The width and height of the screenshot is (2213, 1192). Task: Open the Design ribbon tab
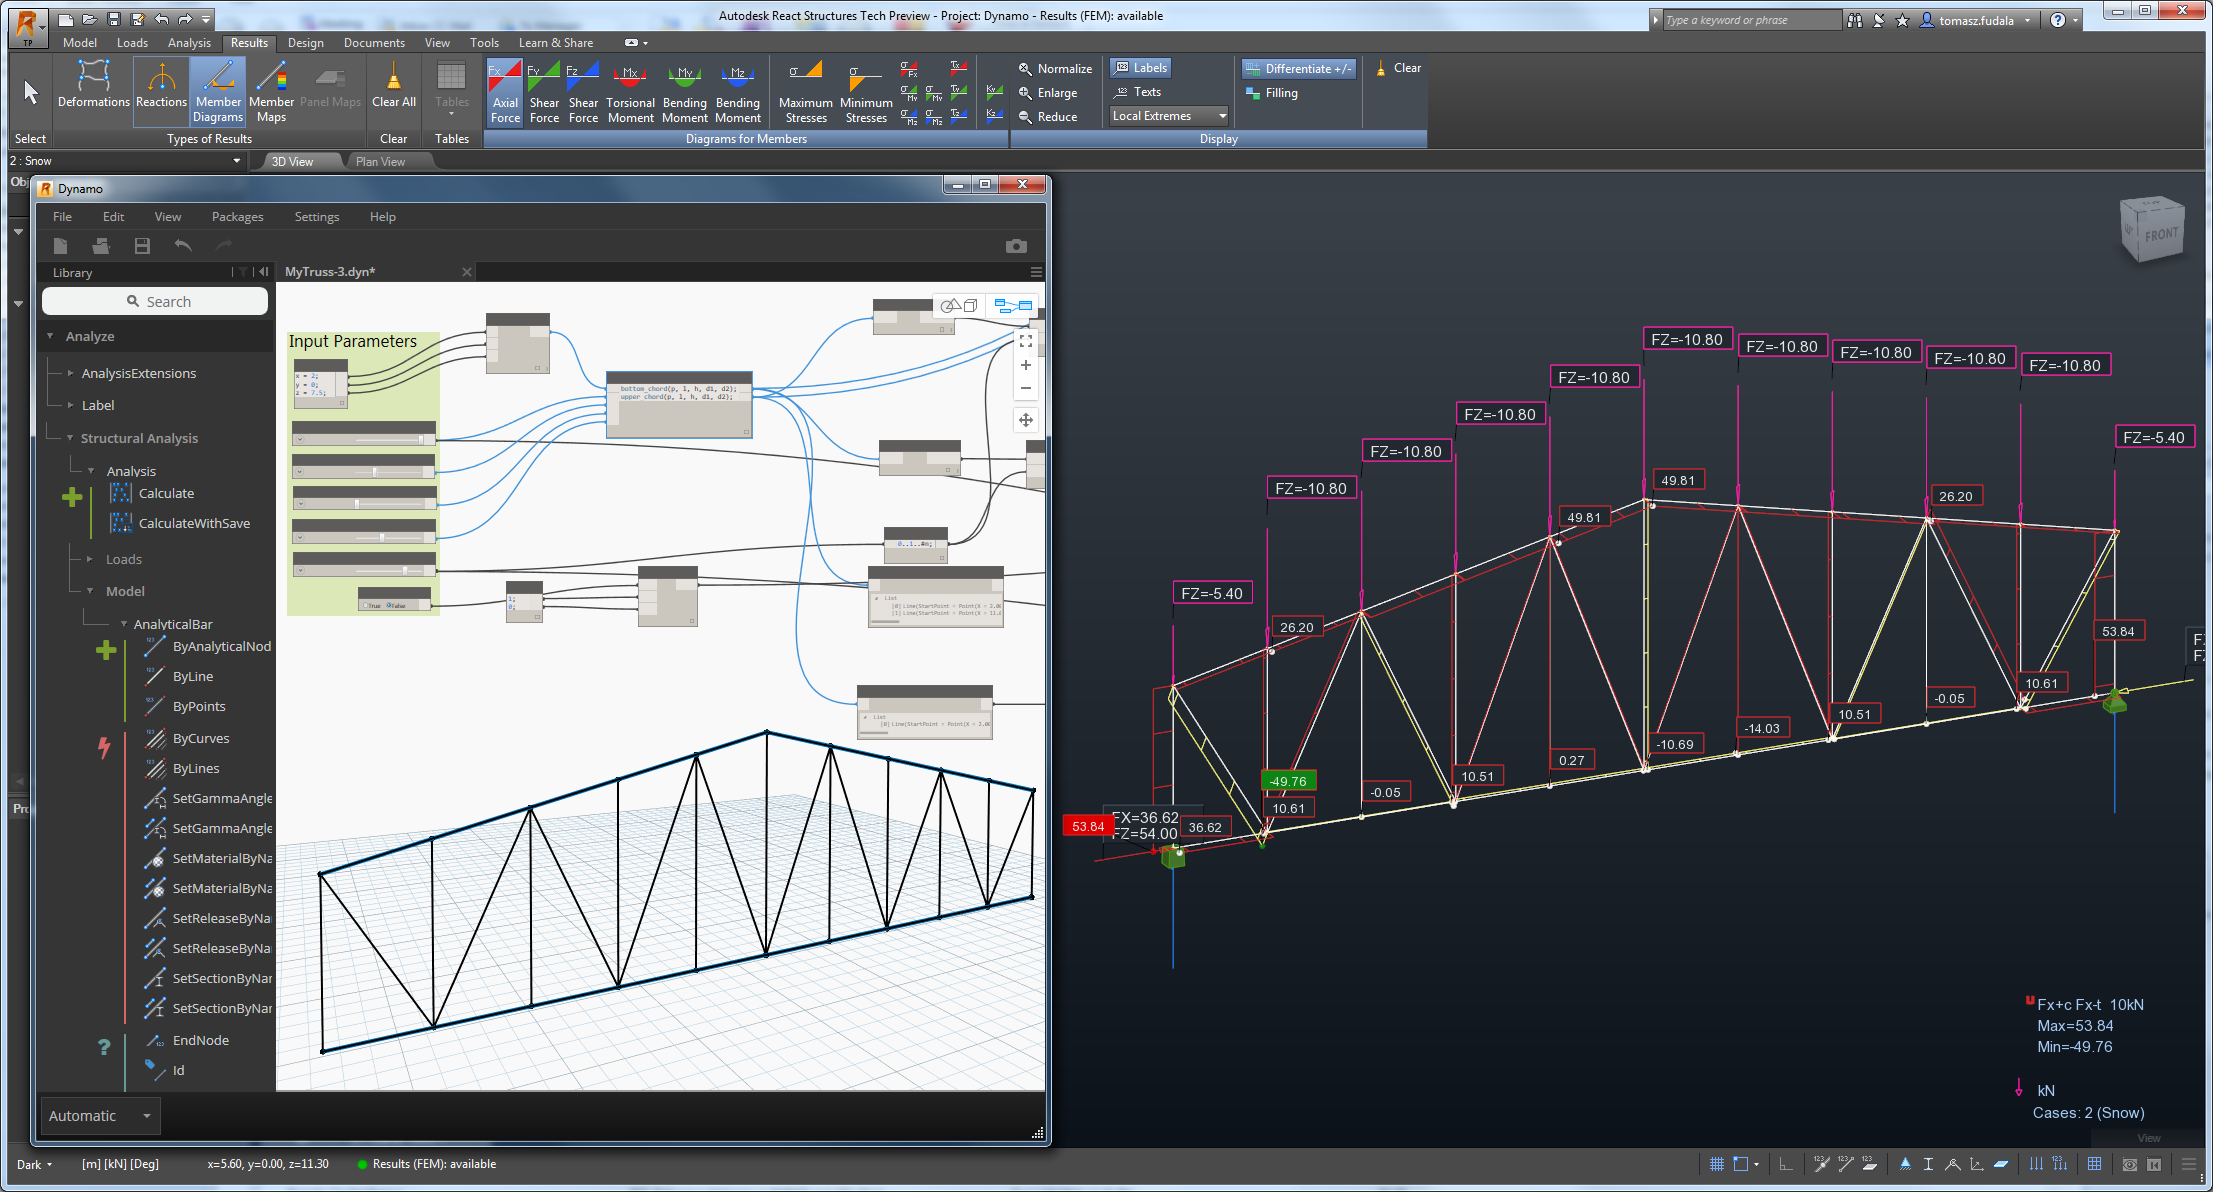304,41
